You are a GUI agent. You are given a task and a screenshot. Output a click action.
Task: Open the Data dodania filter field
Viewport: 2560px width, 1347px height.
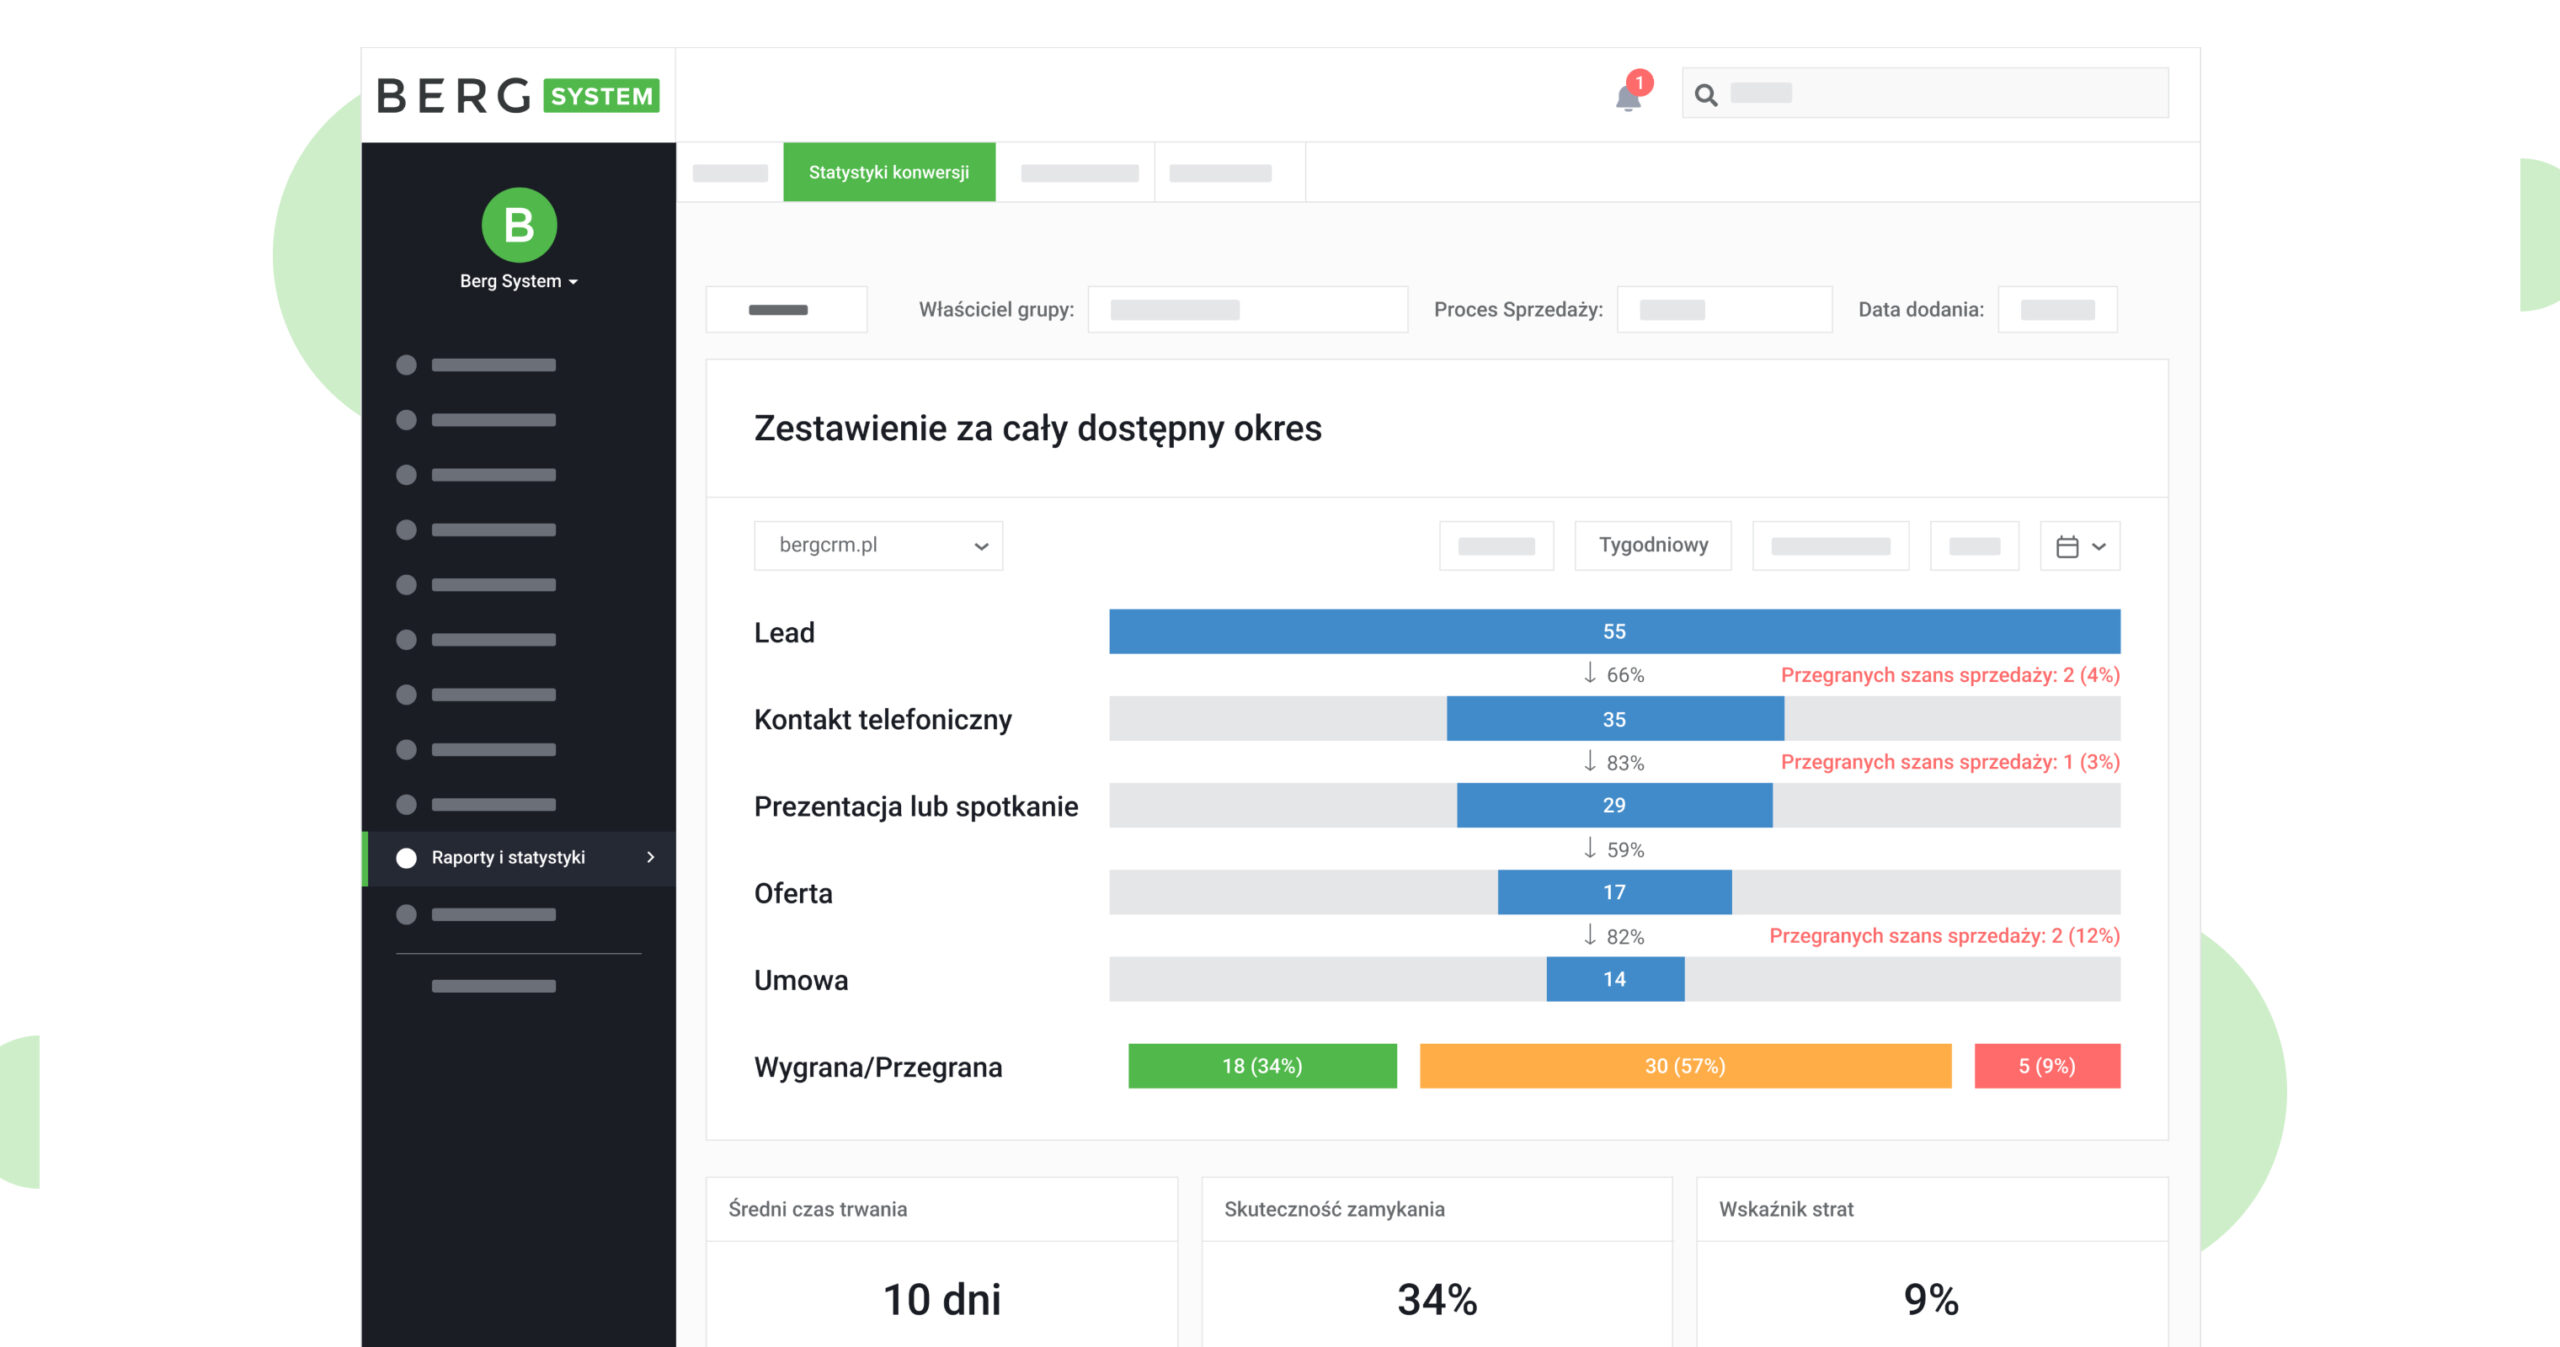pyautogui.click(x=2057, y=310)
